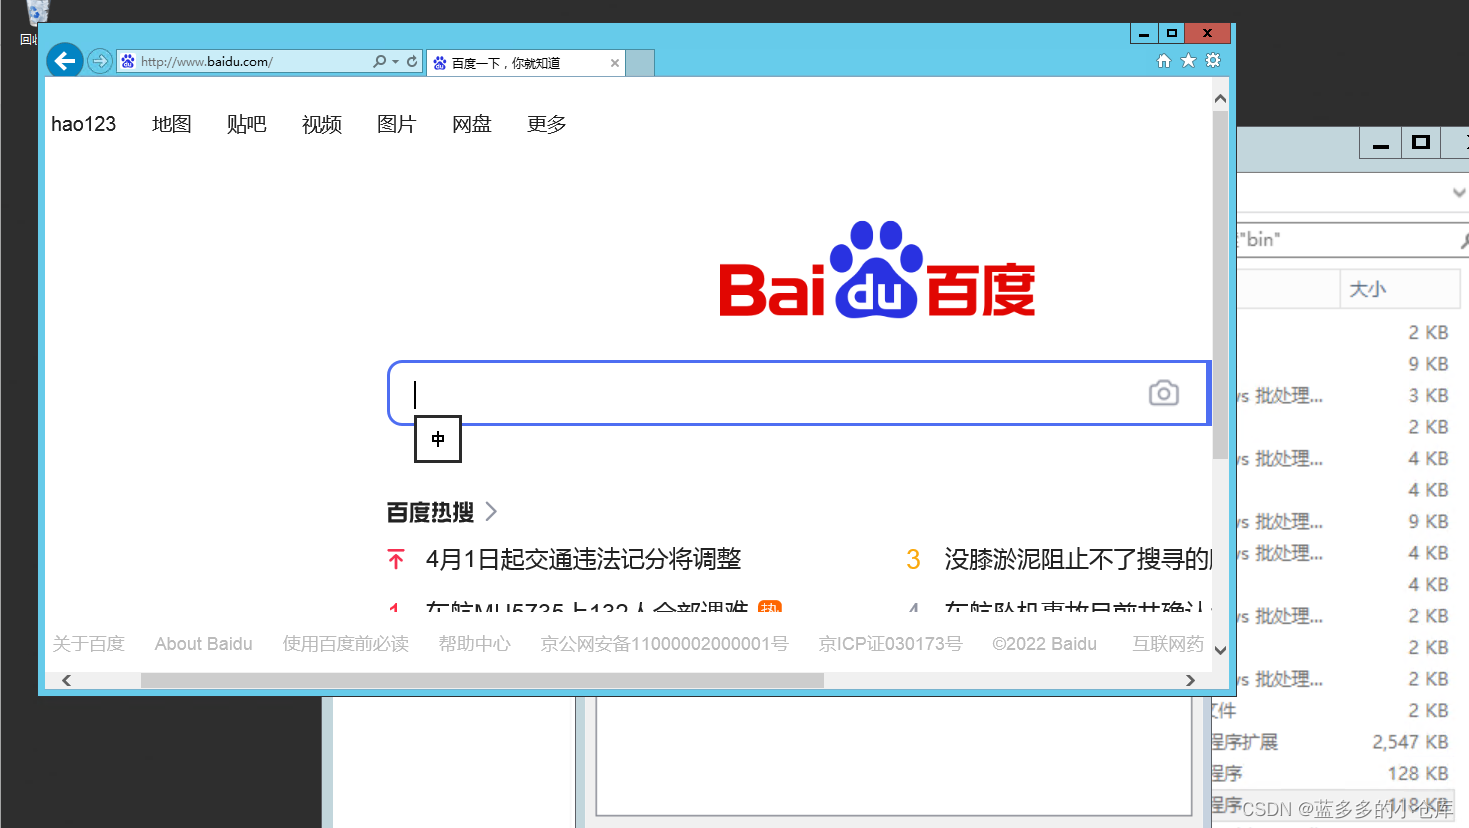The image size is (1469, 828).
Task: Select the file row sized 3 KB
Action: [x=1348, y=396]
